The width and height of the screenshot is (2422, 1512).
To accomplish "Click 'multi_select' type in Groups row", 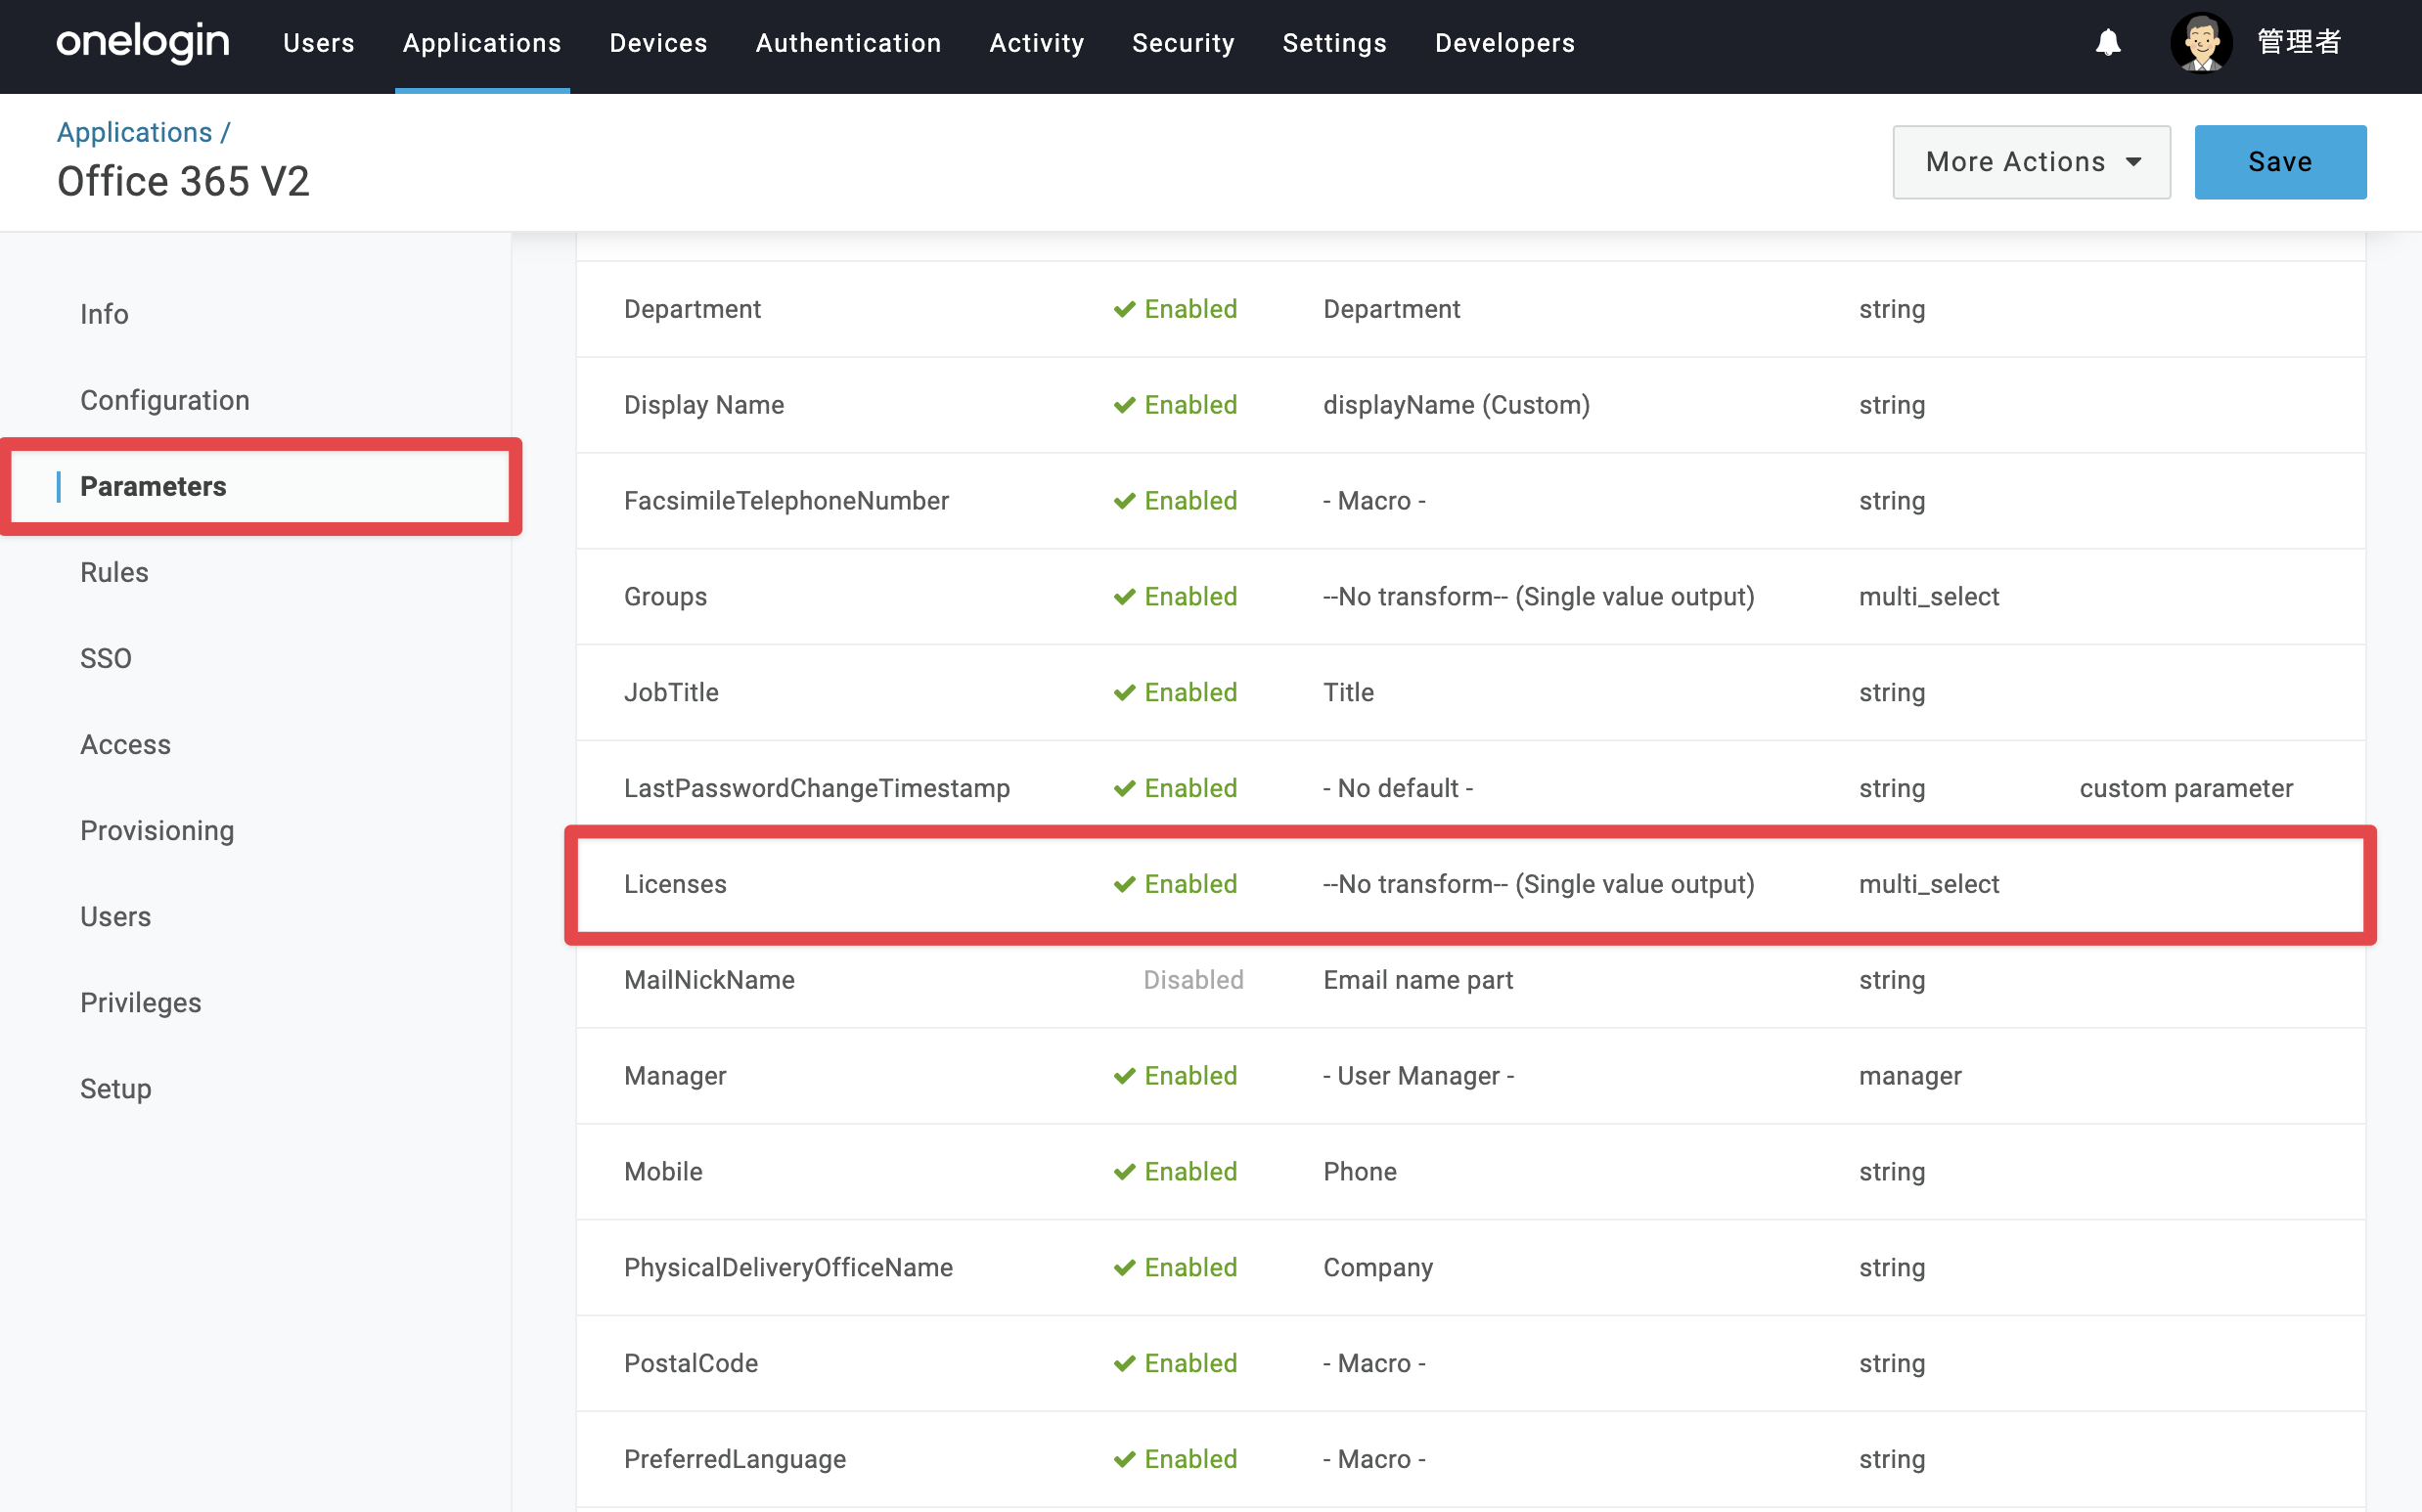I will point(1929,596).
